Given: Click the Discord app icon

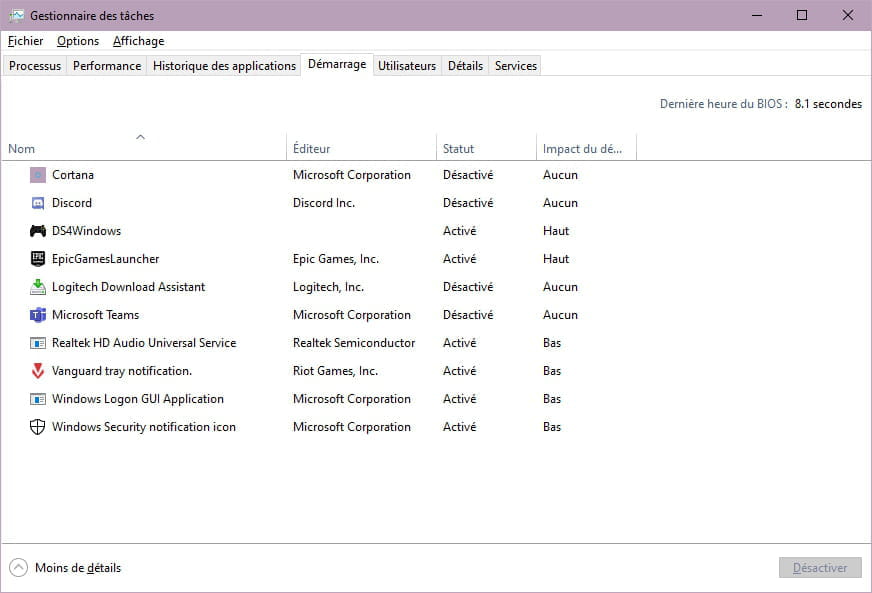Looking at the screenshot, I should pos(38,203).
